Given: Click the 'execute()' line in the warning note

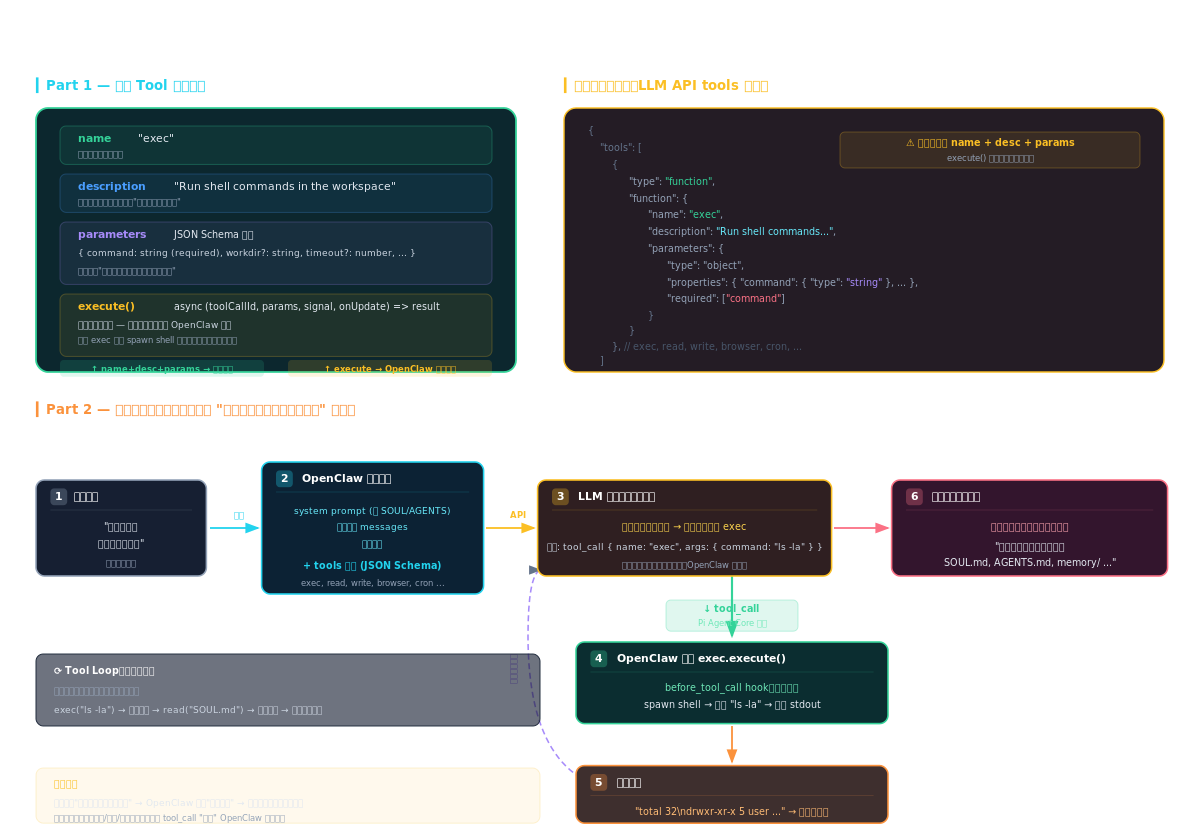Looking at the screenshot, I should pyautogui.click(x=990, y=158).
